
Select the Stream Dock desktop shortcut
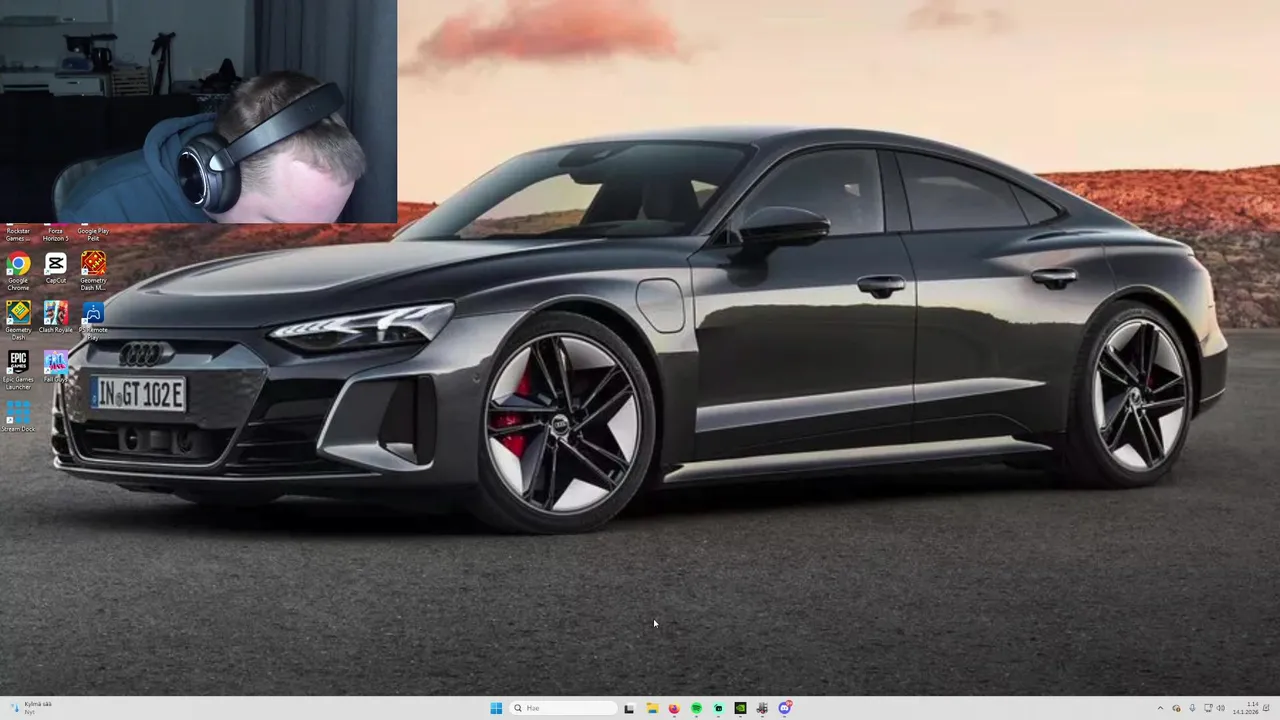pos(18,417)
